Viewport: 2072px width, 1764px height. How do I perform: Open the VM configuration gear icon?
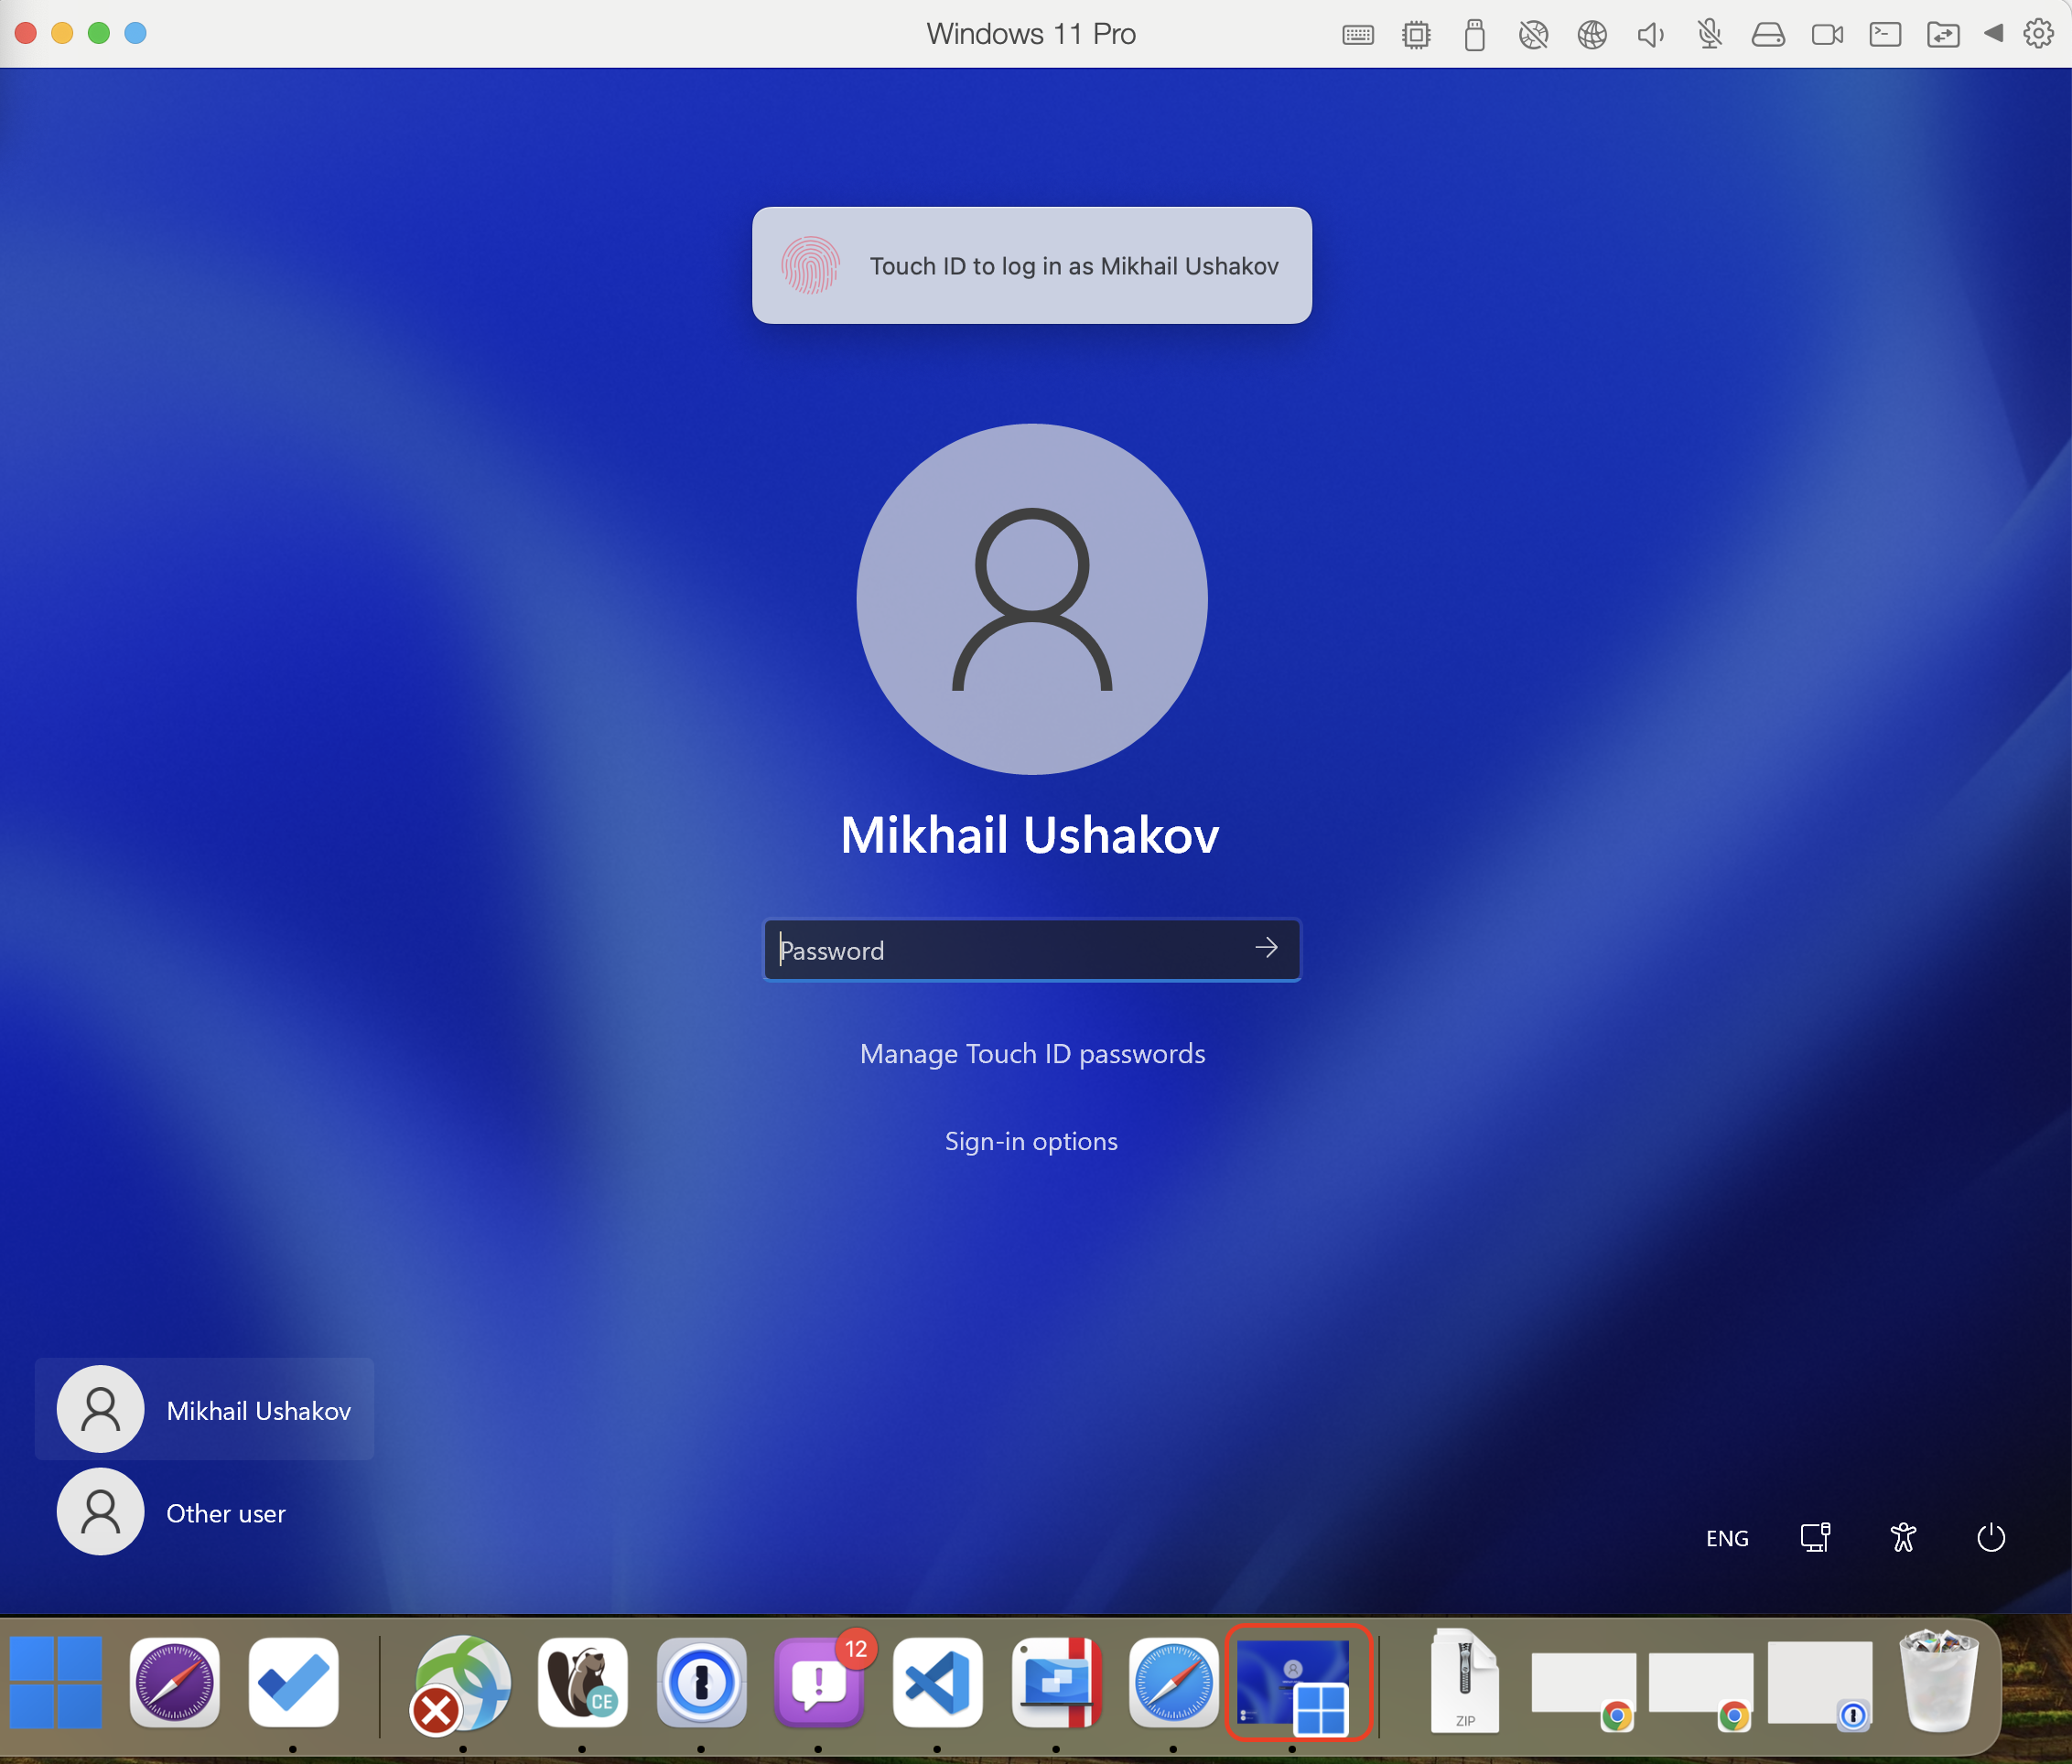[x=2038, y=34]
